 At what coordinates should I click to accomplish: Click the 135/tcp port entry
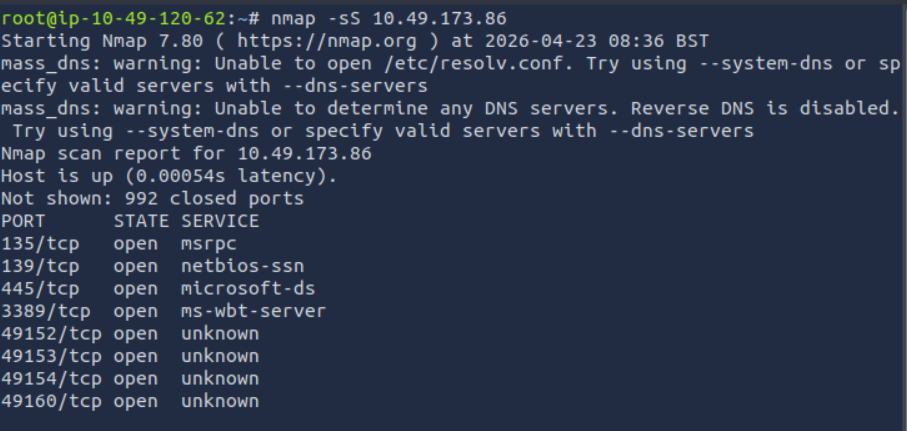coord(40,244)
